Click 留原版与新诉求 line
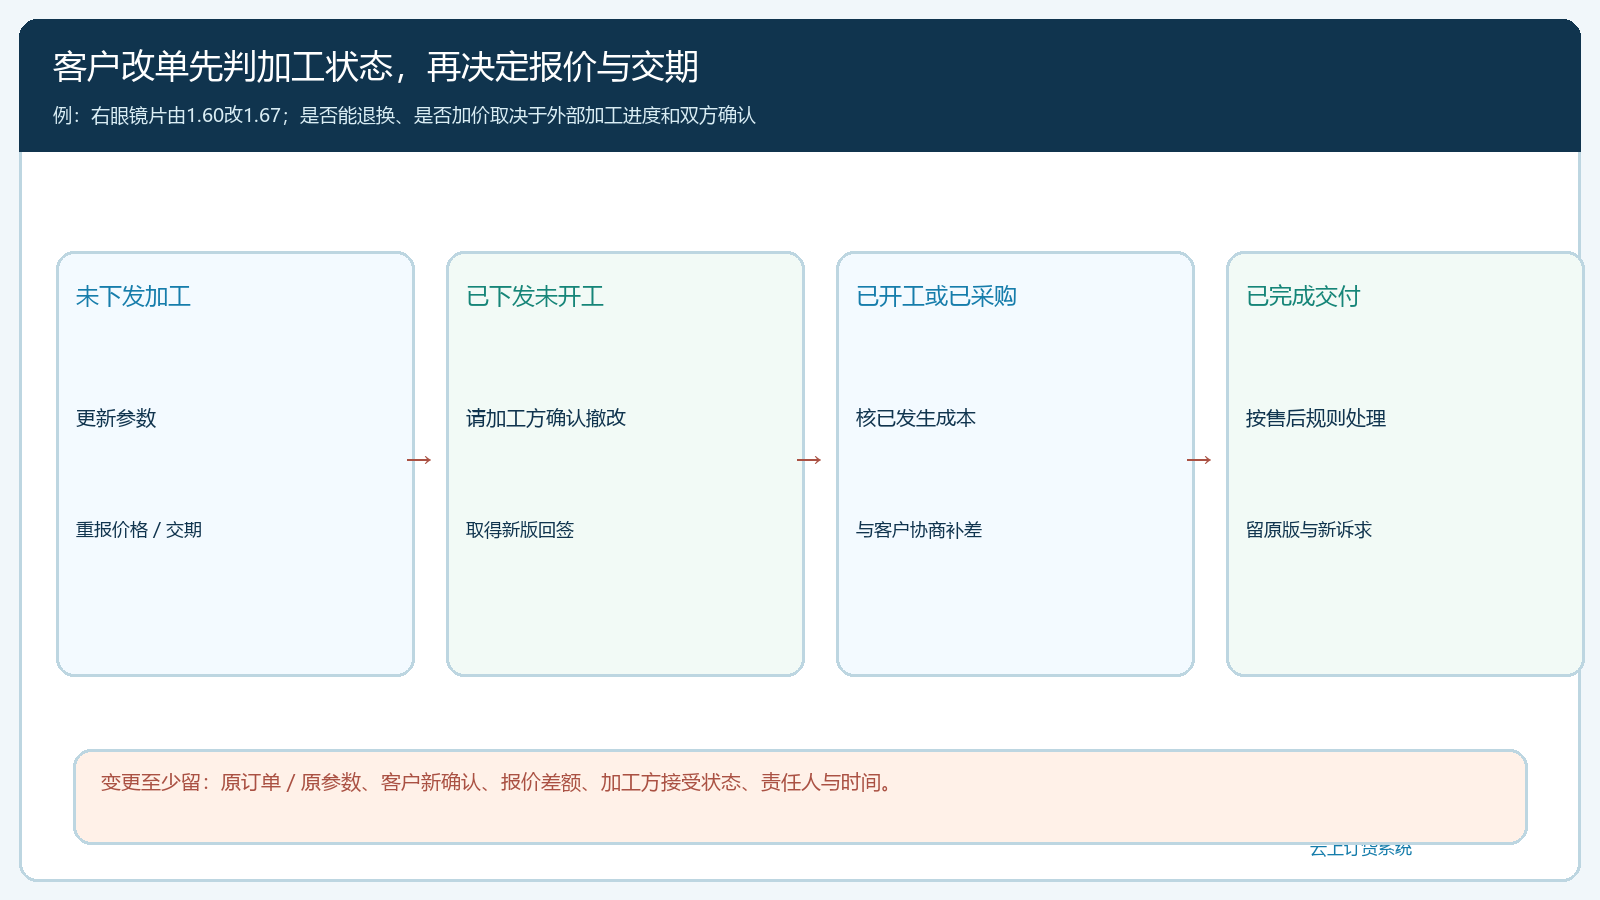Screen dimensions: 1600x900 point(1309,530)
